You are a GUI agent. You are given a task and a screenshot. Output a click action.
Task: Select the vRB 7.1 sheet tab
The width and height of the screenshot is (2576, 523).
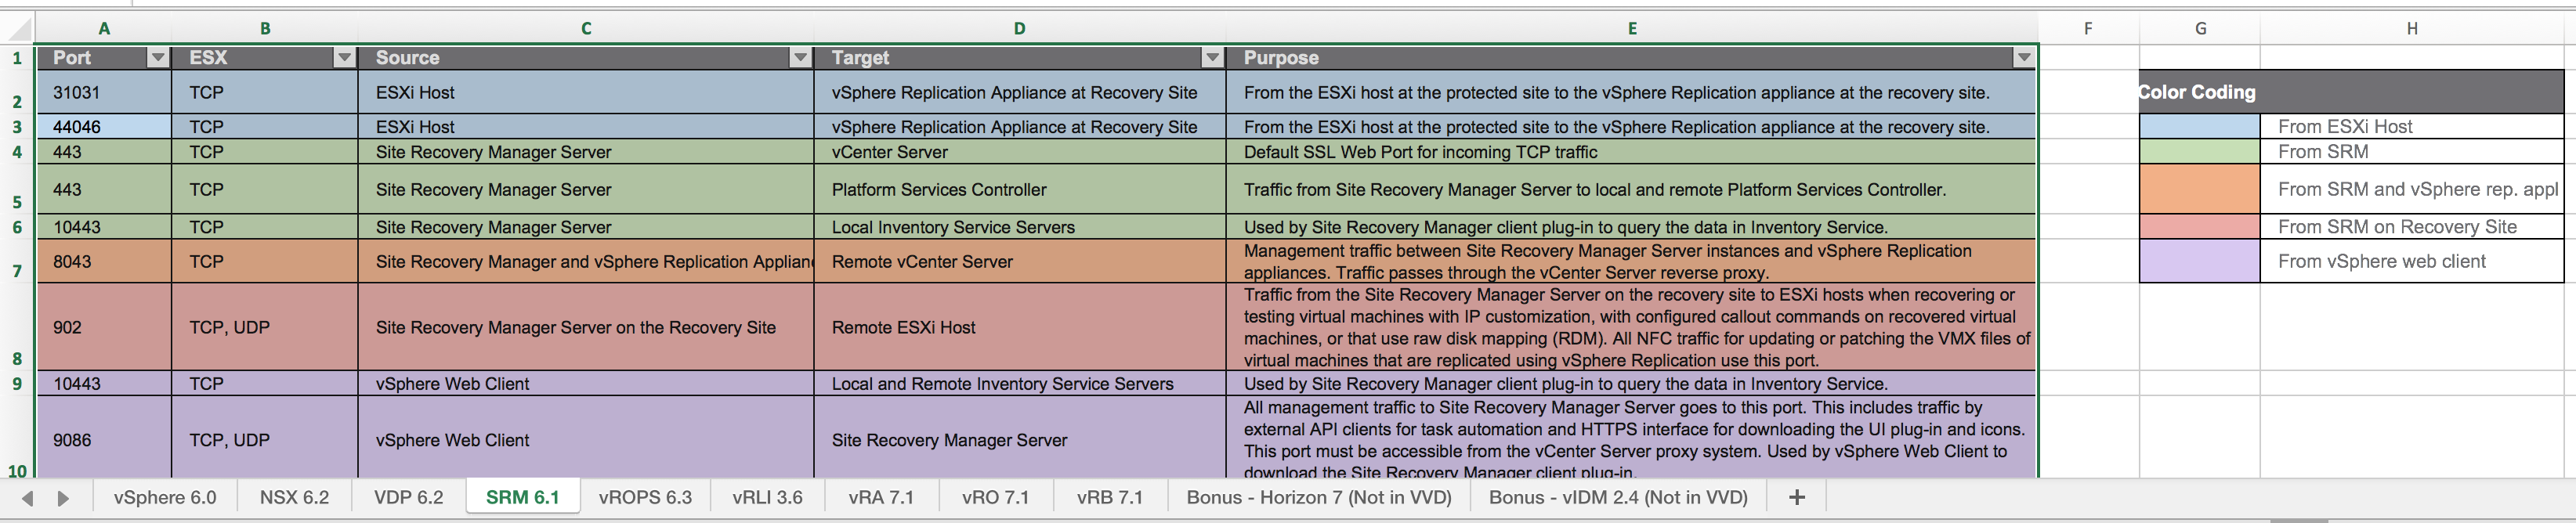[1109, 497]
